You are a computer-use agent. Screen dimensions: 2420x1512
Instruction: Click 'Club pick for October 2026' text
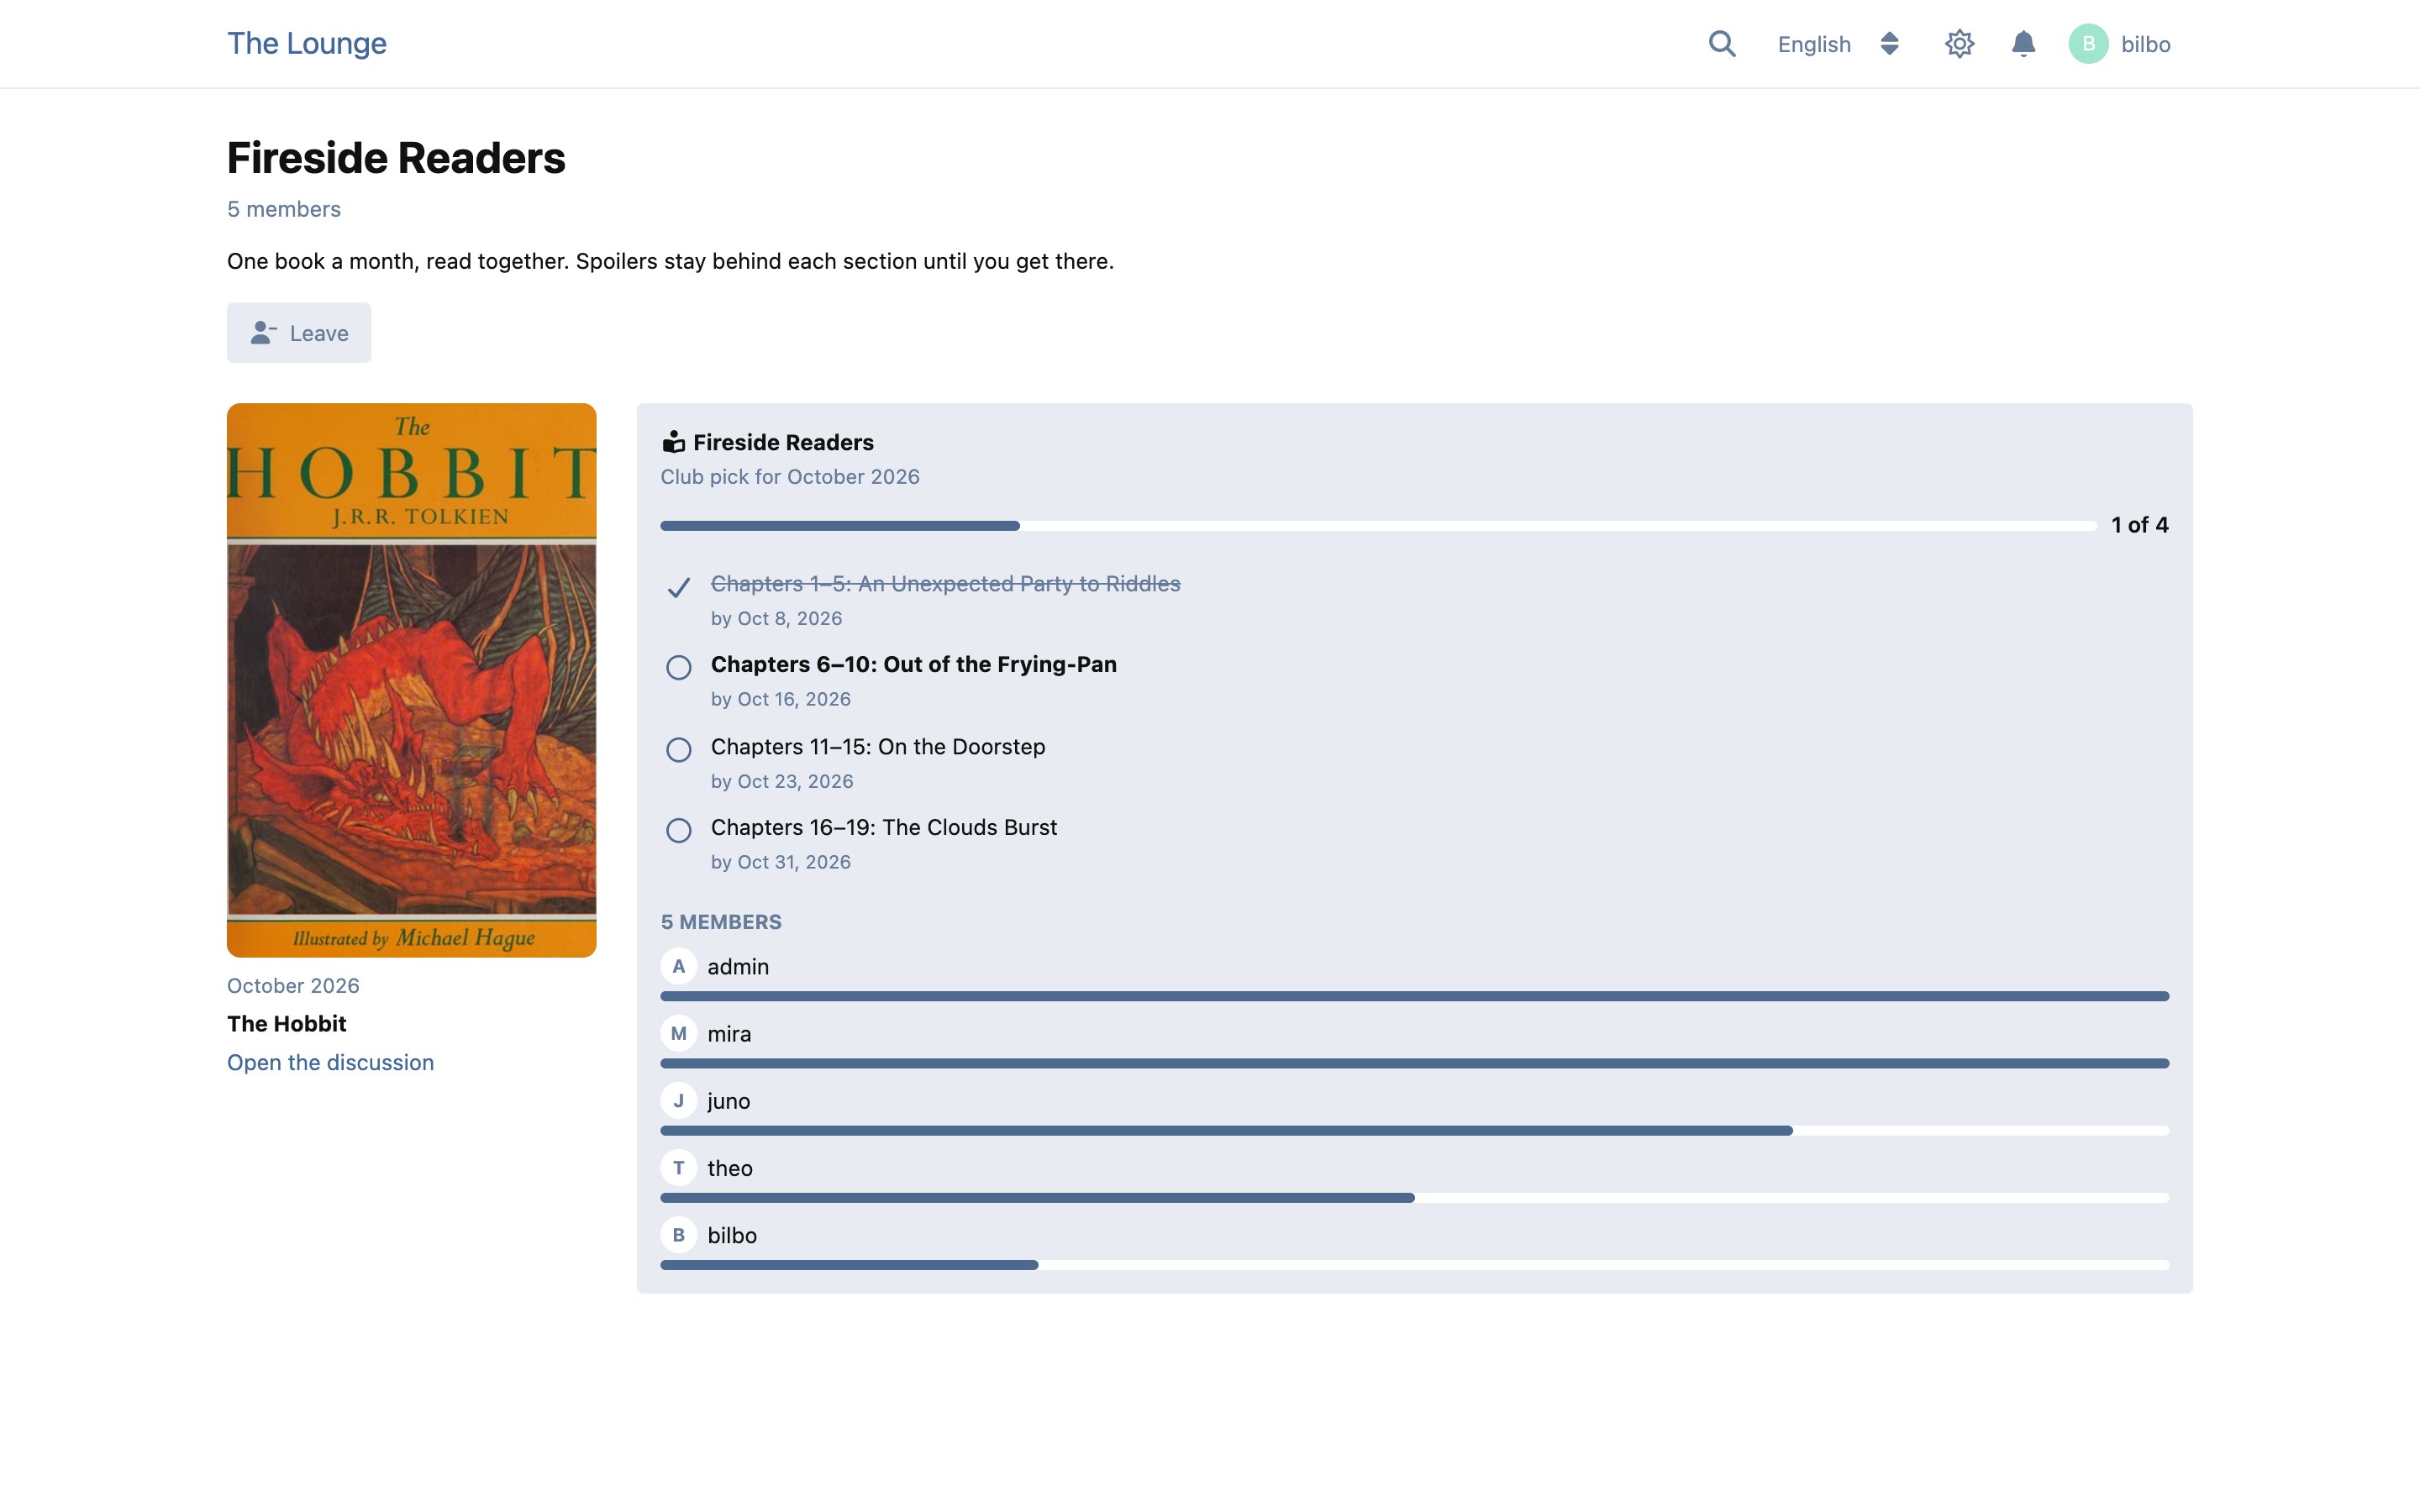(x=790, y=477)
